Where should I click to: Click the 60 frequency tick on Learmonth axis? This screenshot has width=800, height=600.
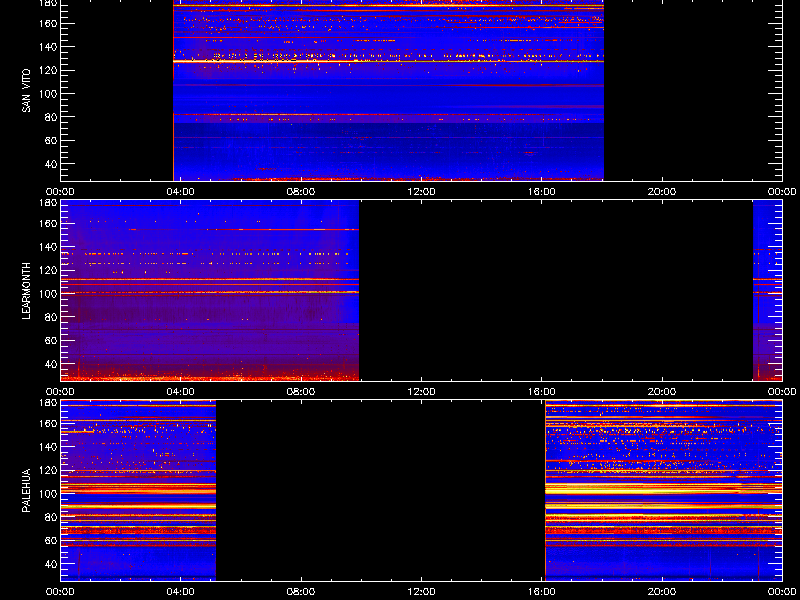52,341
